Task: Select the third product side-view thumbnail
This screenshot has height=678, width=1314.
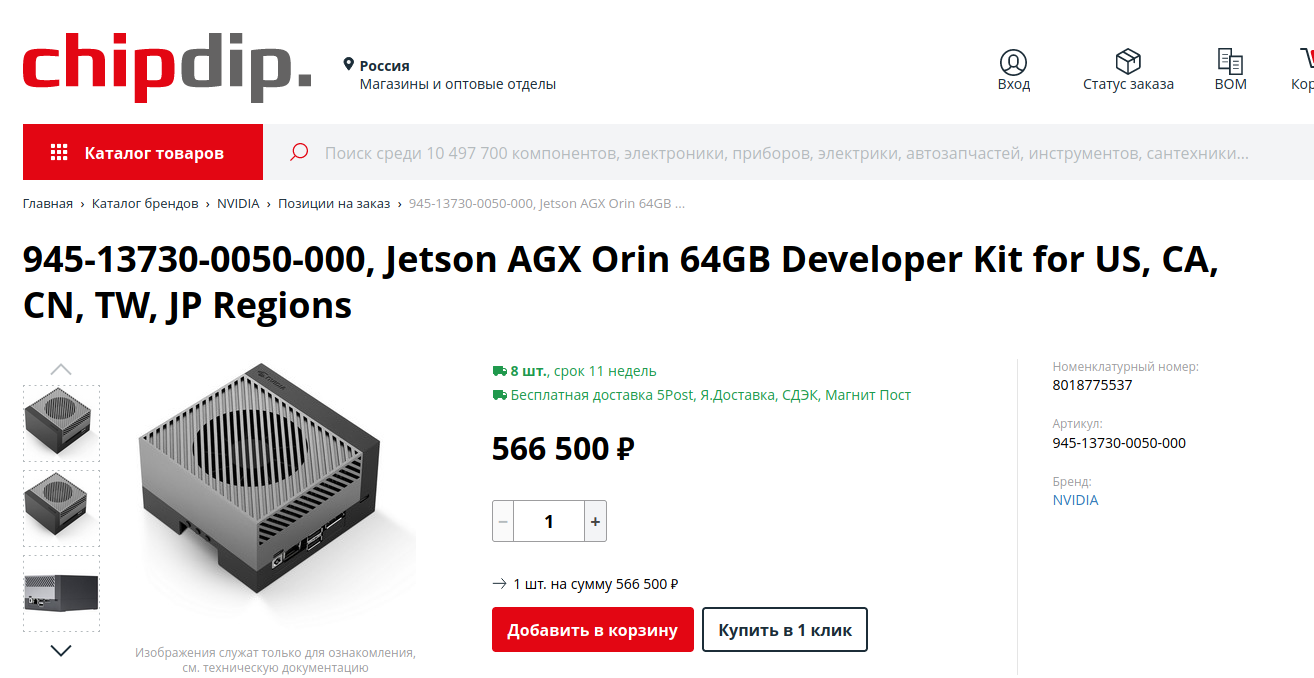Action: tap(61, 594)
